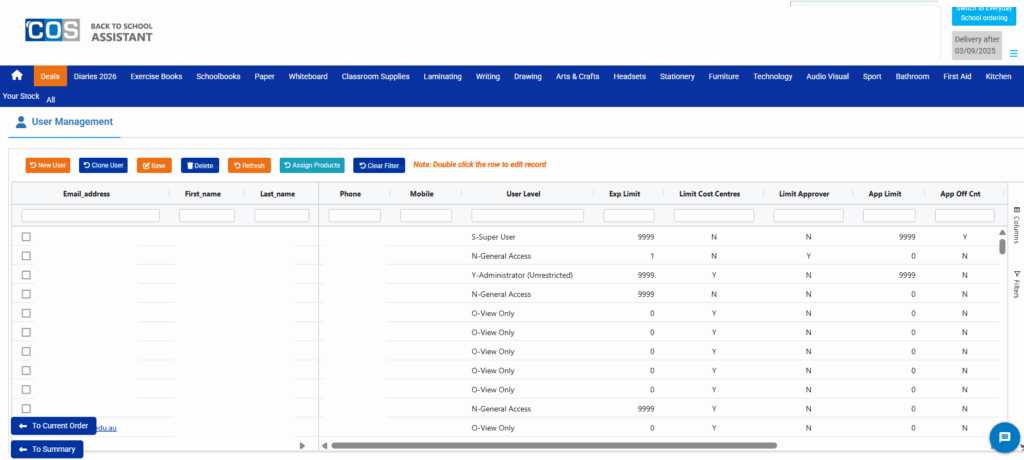Open Schoolbooks category
This screenshot has height=460, width=1024.
click(x=218, y=76)
